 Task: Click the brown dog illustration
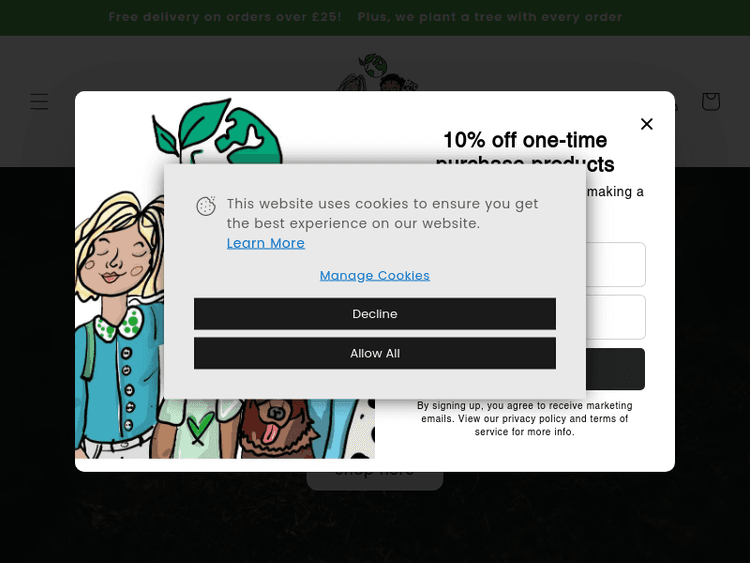tap(276, 428)
